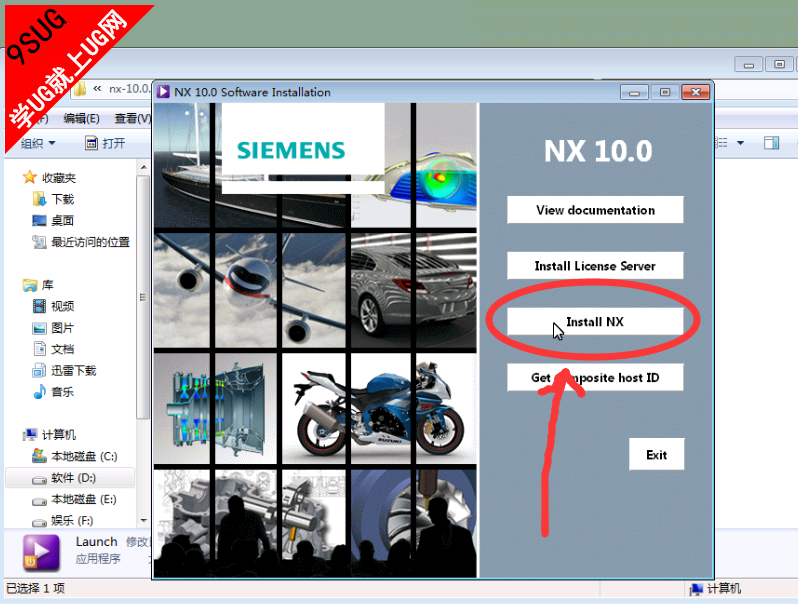This screenshot has height=604, width=798.
Task: Expand the view options dropdown arrow in Explorer
Action: pyautogui.click(x=740, y=143)
